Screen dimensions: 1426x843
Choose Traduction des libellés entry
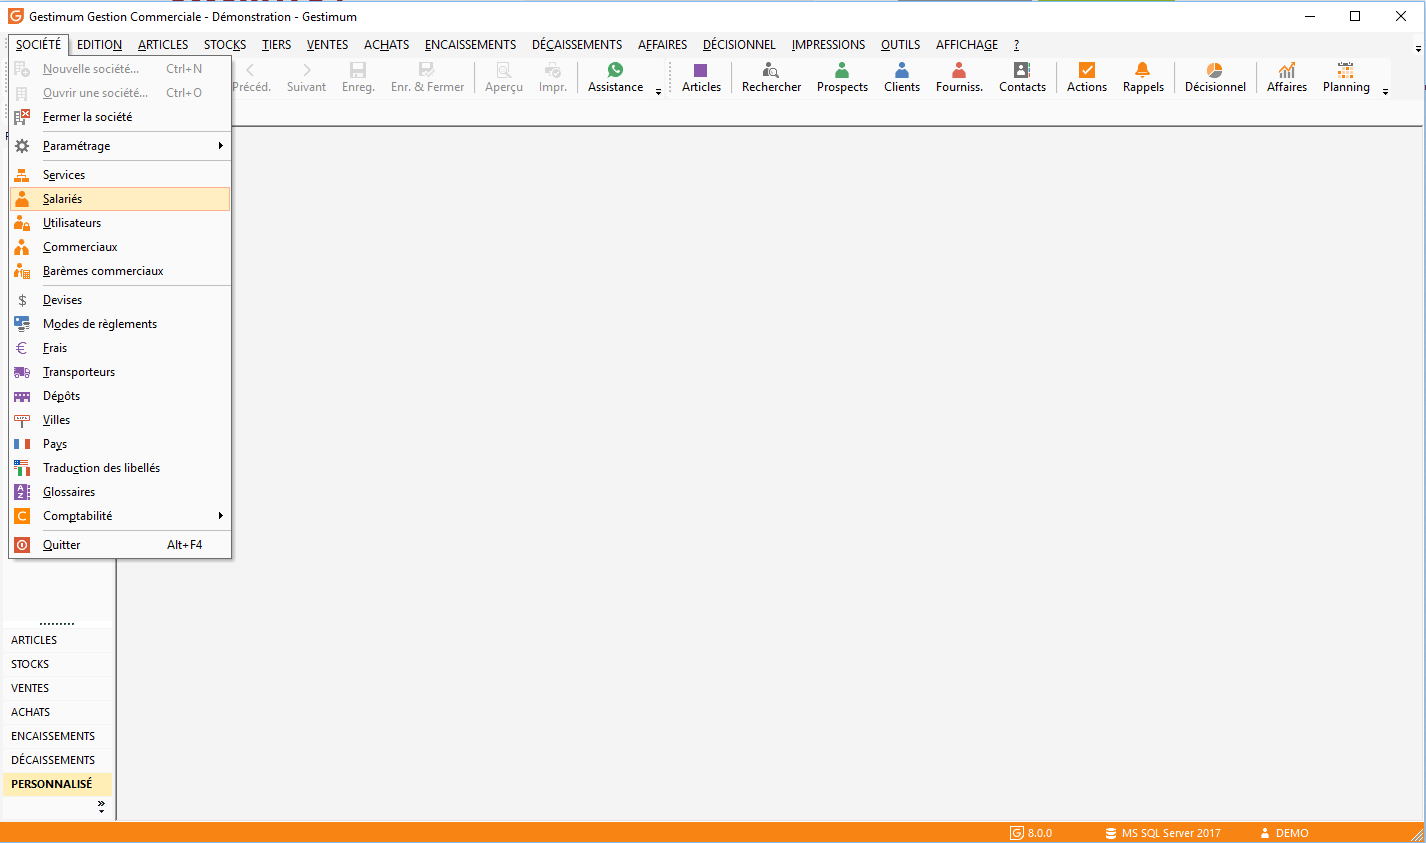point(120,468)
